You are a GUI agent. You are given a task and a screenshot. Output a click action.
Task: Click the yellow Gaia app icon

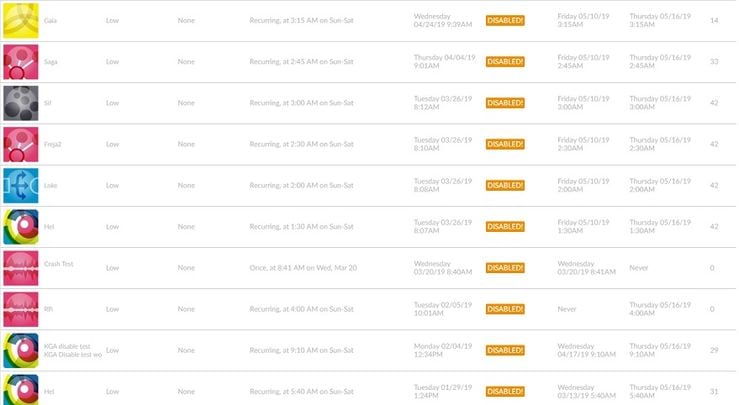[20, 20]
